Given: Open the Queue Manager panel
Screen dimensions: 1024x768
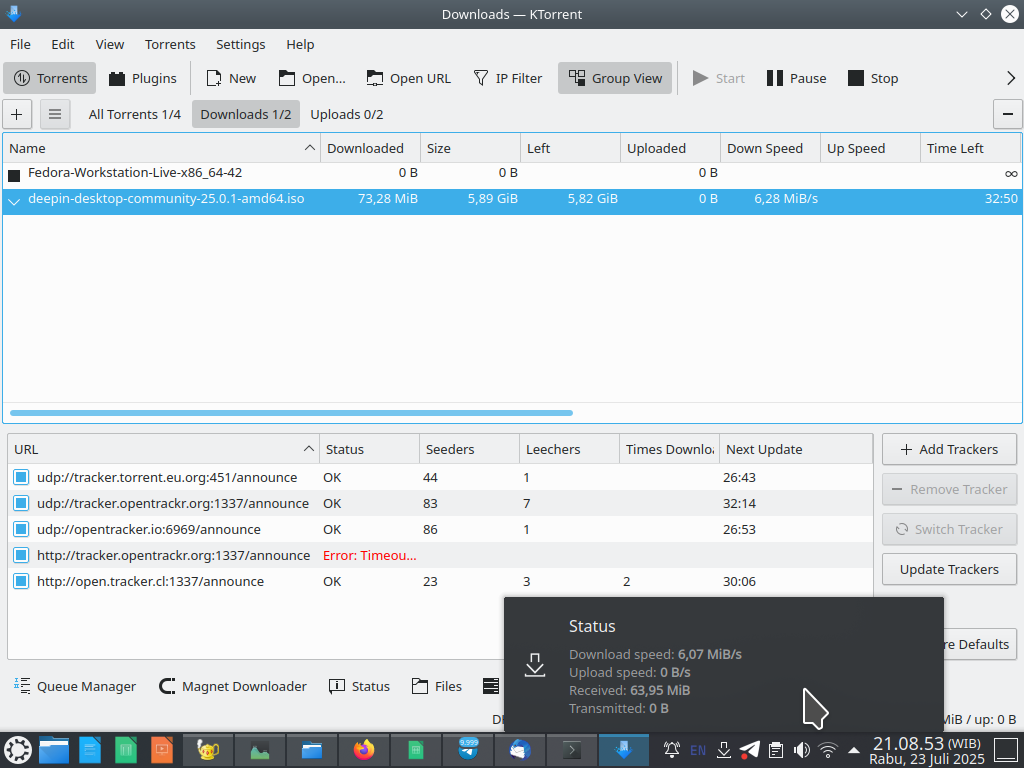Looking at the screenshot, I should pos(75,686).
